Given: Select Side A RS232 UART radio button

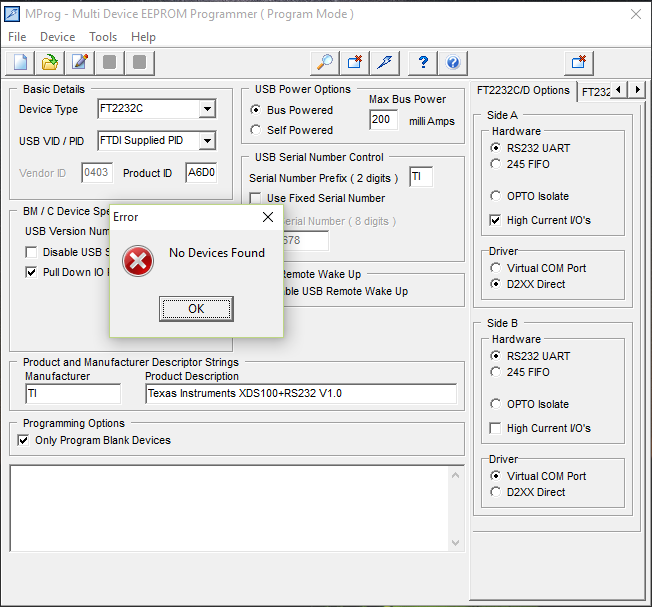Looking at the screenshot, I should pos(495,148).
